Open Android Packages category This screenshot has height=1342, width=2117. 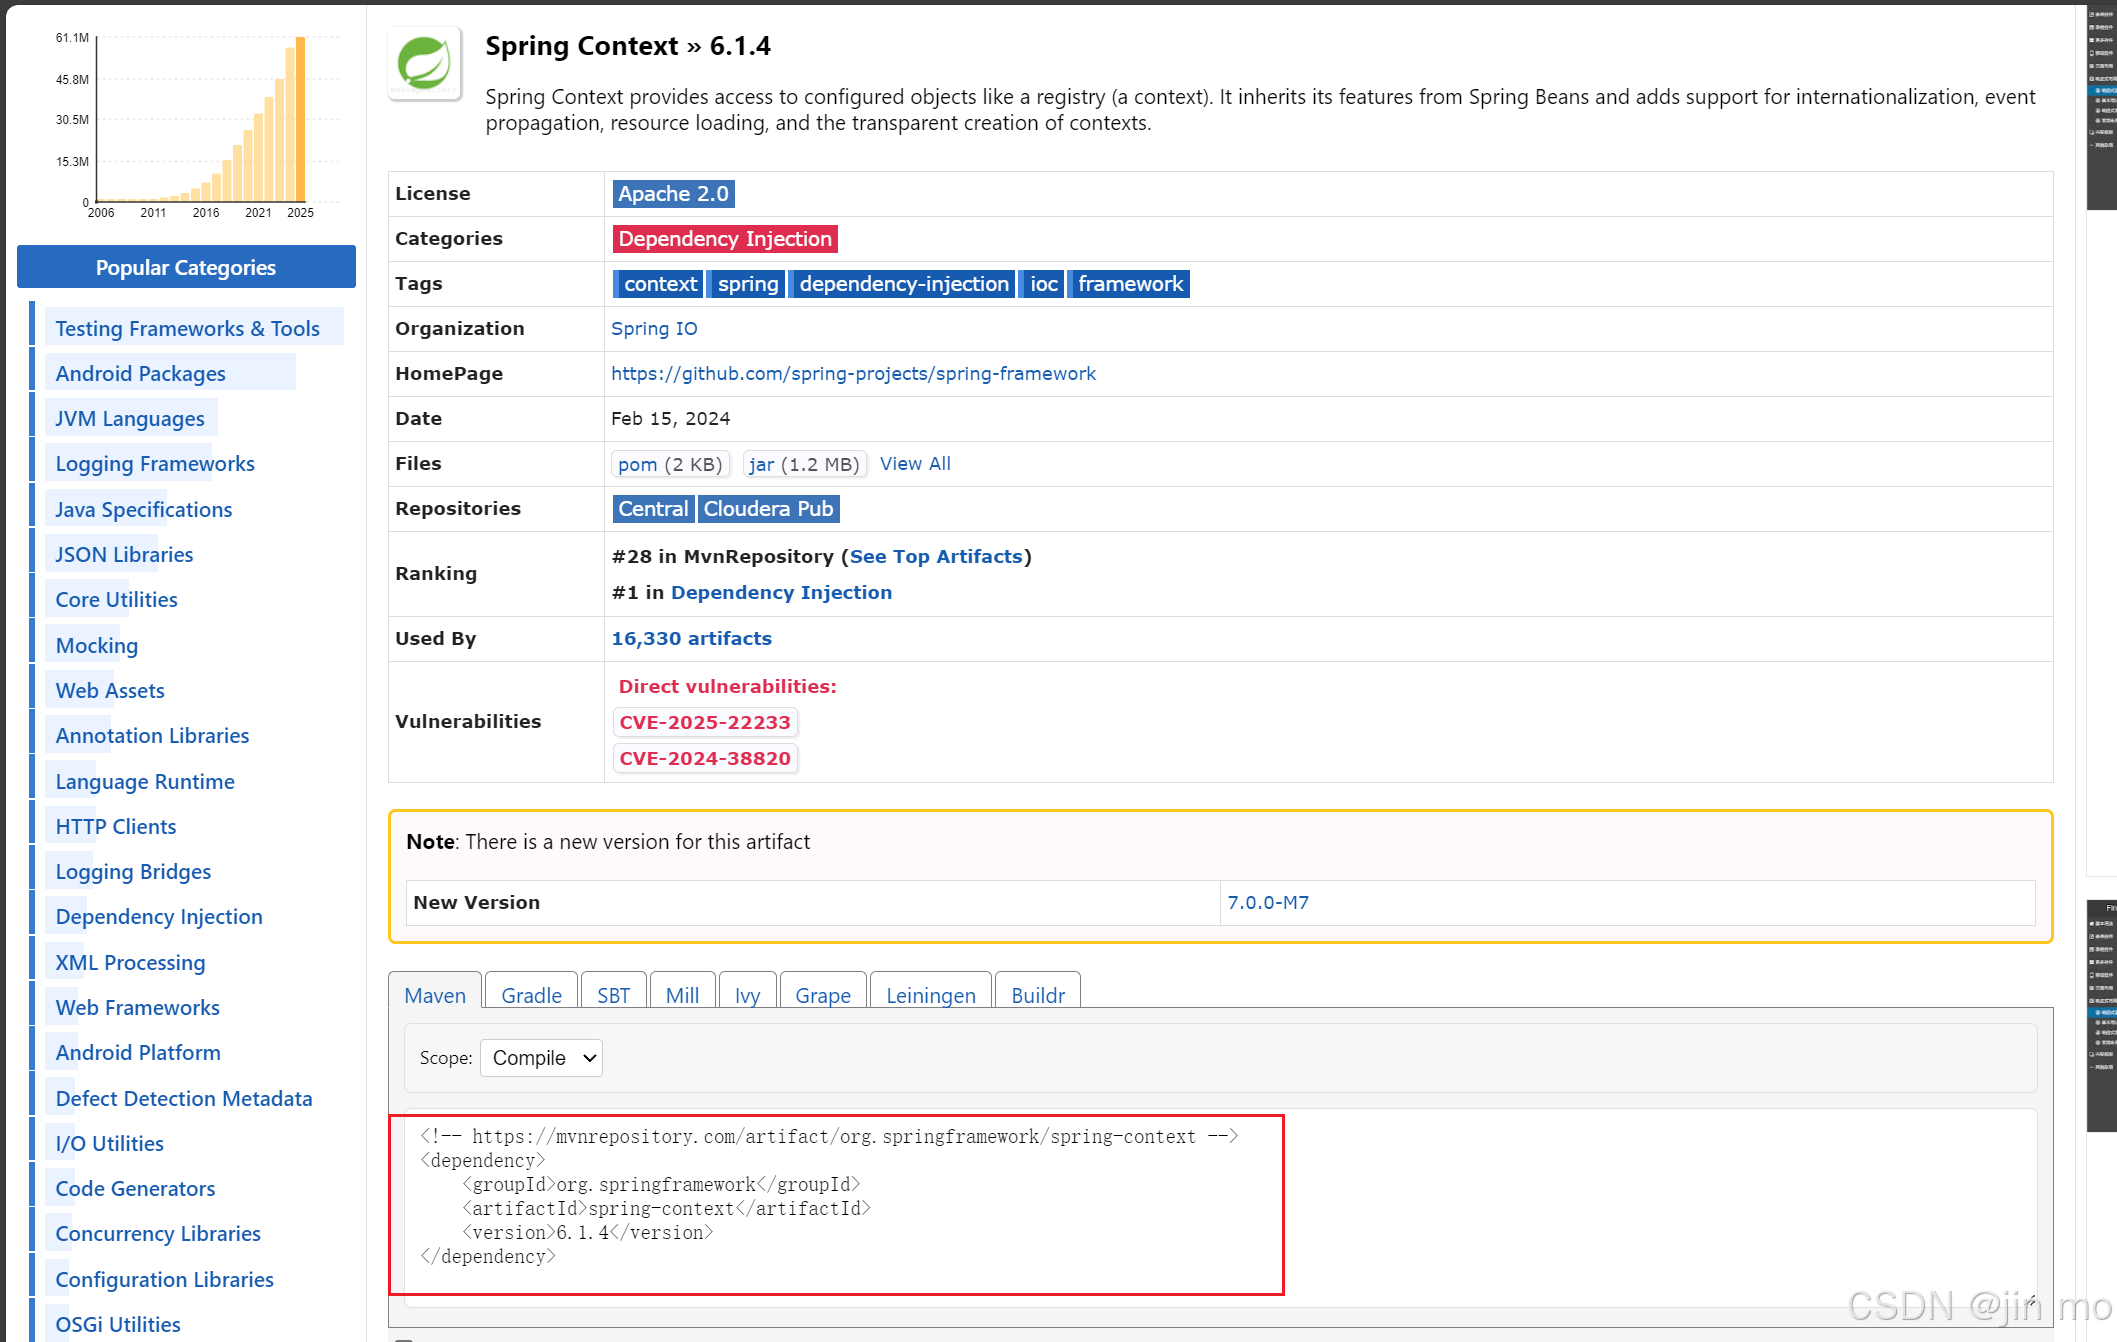(x=140, y=374)
